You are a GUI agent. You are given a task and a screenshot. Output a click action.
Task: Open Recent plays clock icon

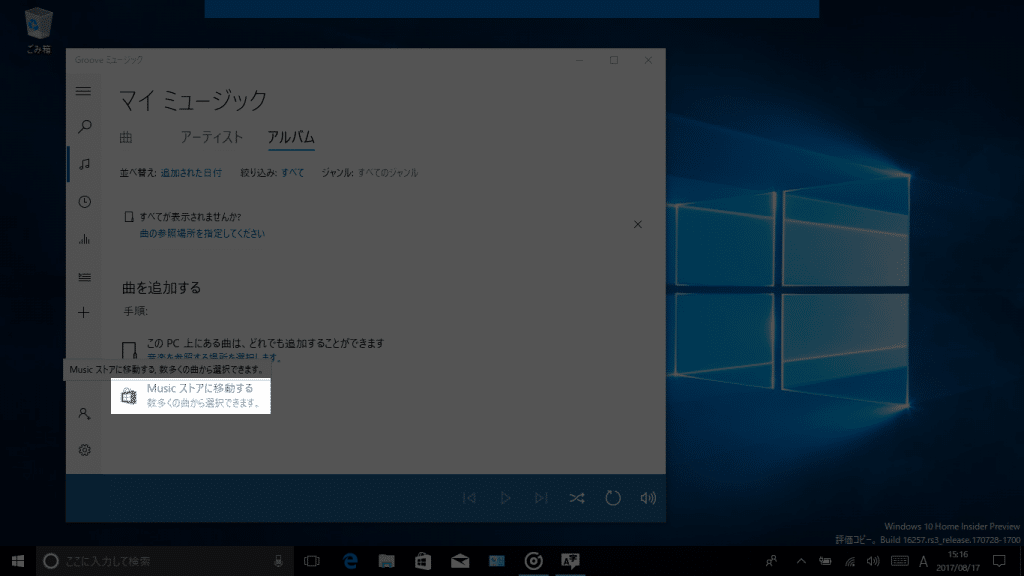(84, 202)
